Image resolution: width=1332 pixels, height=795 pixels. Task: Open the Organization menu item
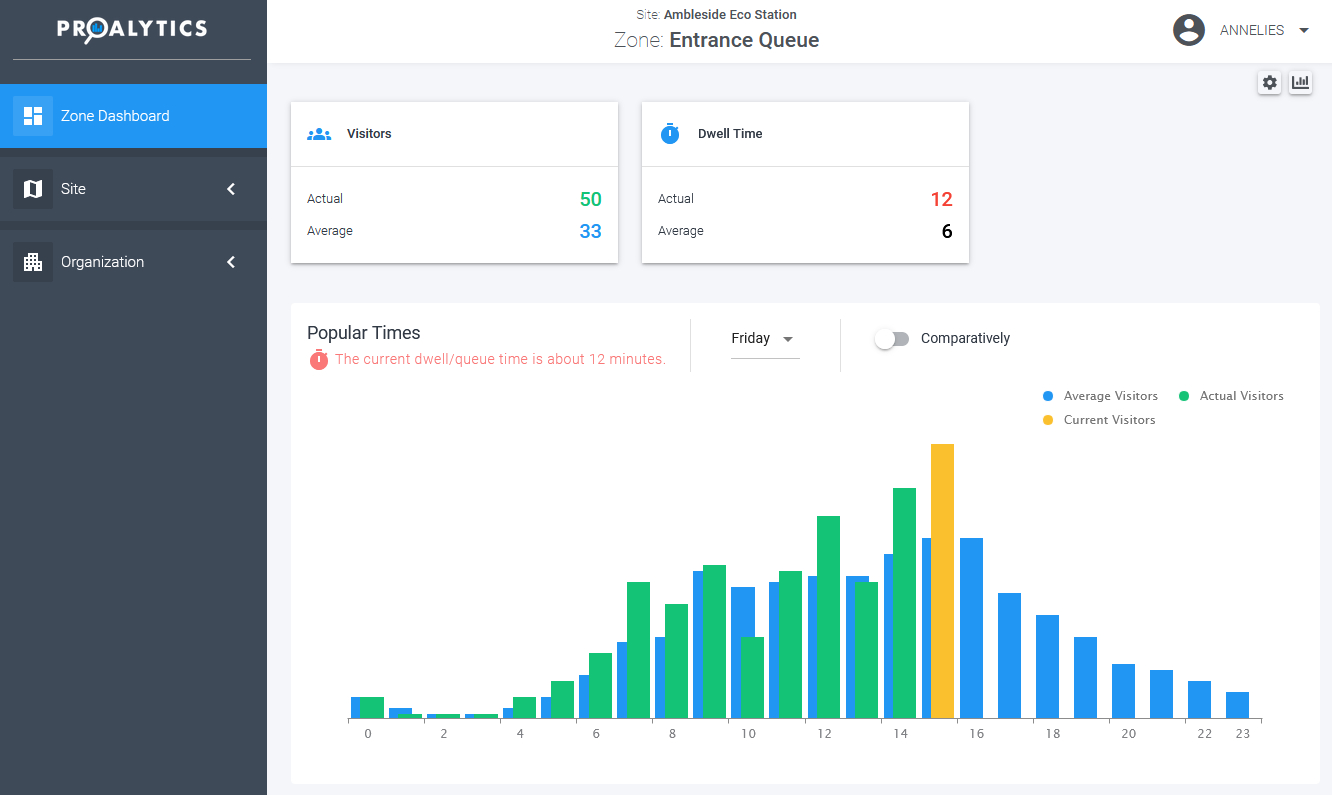click(x=133, y=262)
